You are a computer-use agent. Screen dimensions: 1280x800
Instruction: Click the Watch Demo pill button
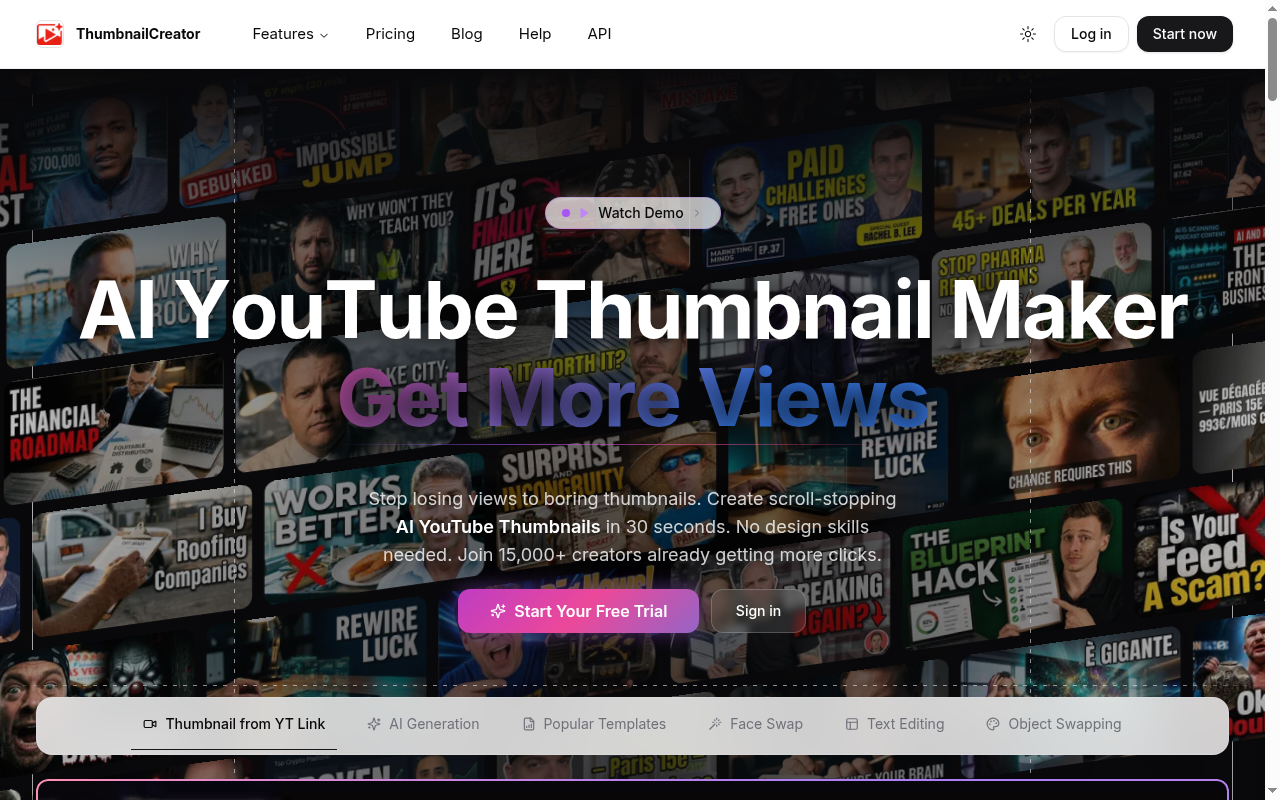(x=633, y=213)
